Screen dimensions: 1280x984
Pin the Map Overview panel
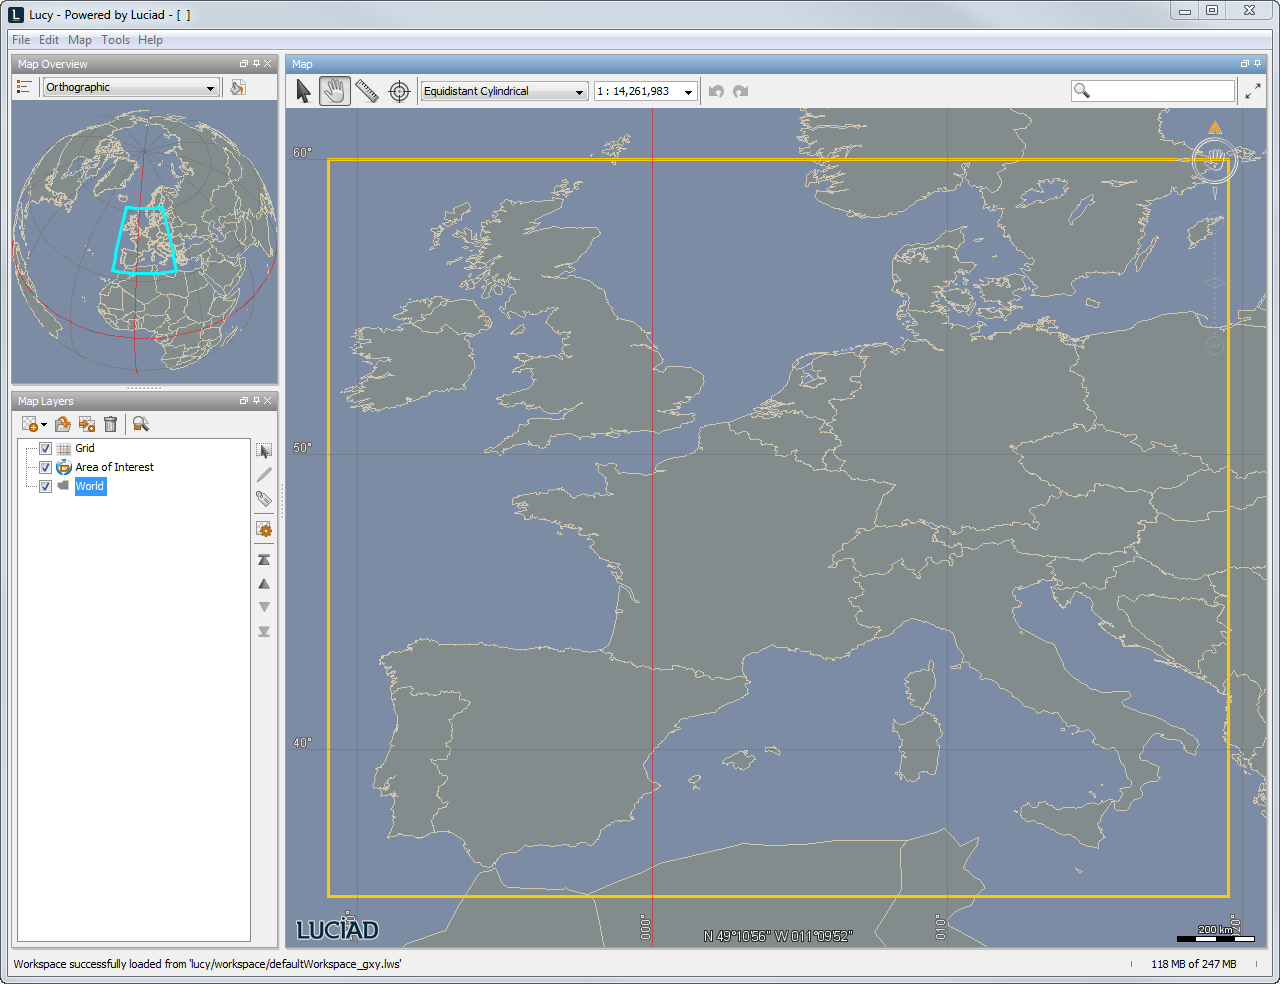click(256, 64)
